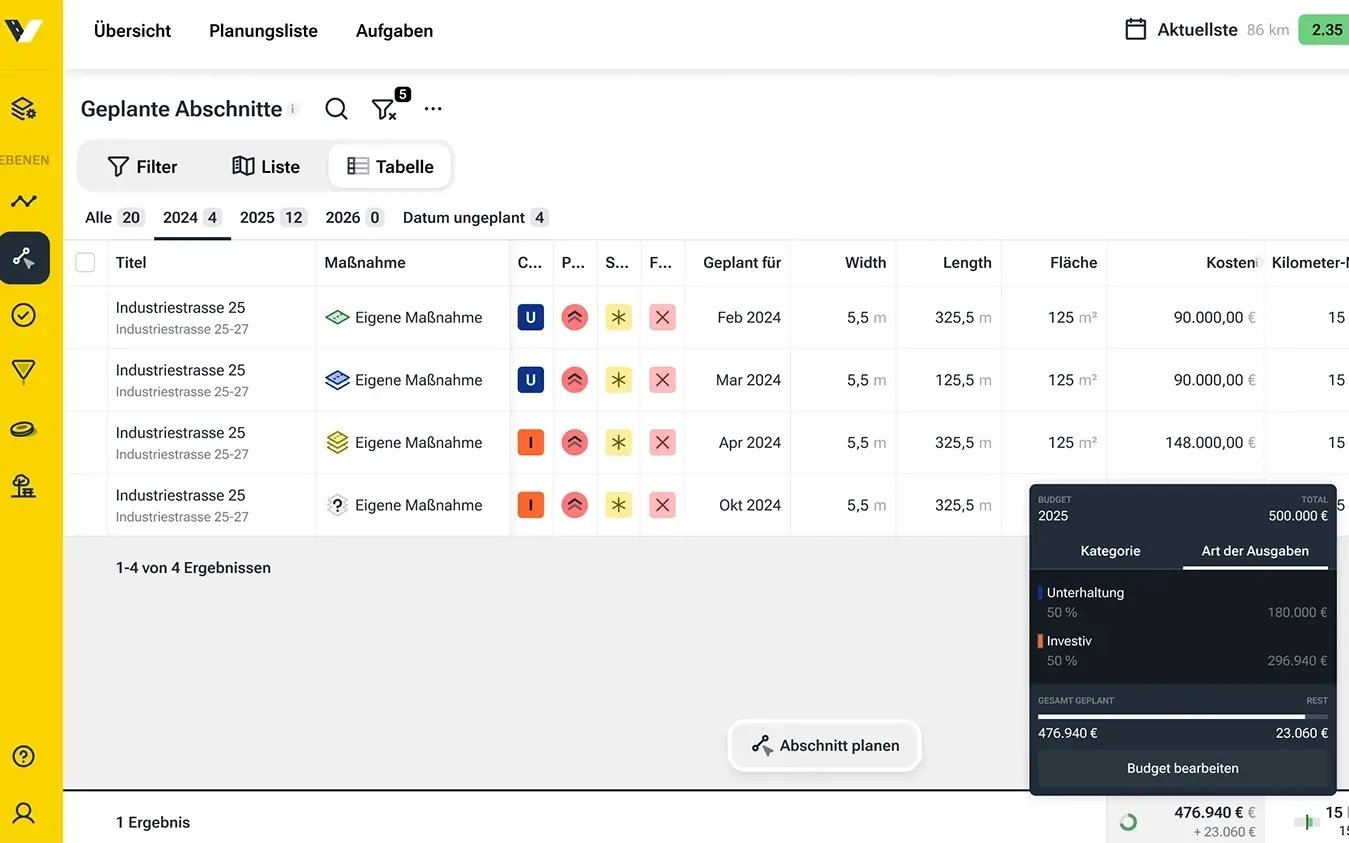The image size is (1349, 843).
Task: Open the three-dots more options menu
Action: point(433,109)
